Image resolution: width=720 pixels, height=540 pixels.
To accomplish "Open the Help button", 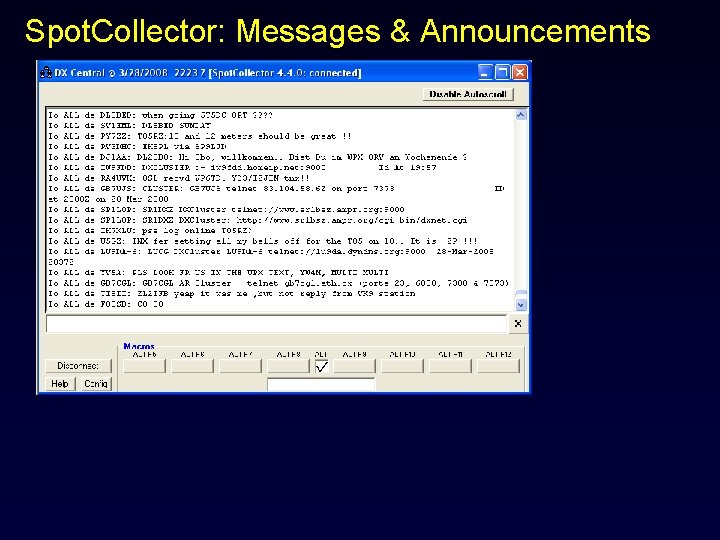I will point(60,383).
